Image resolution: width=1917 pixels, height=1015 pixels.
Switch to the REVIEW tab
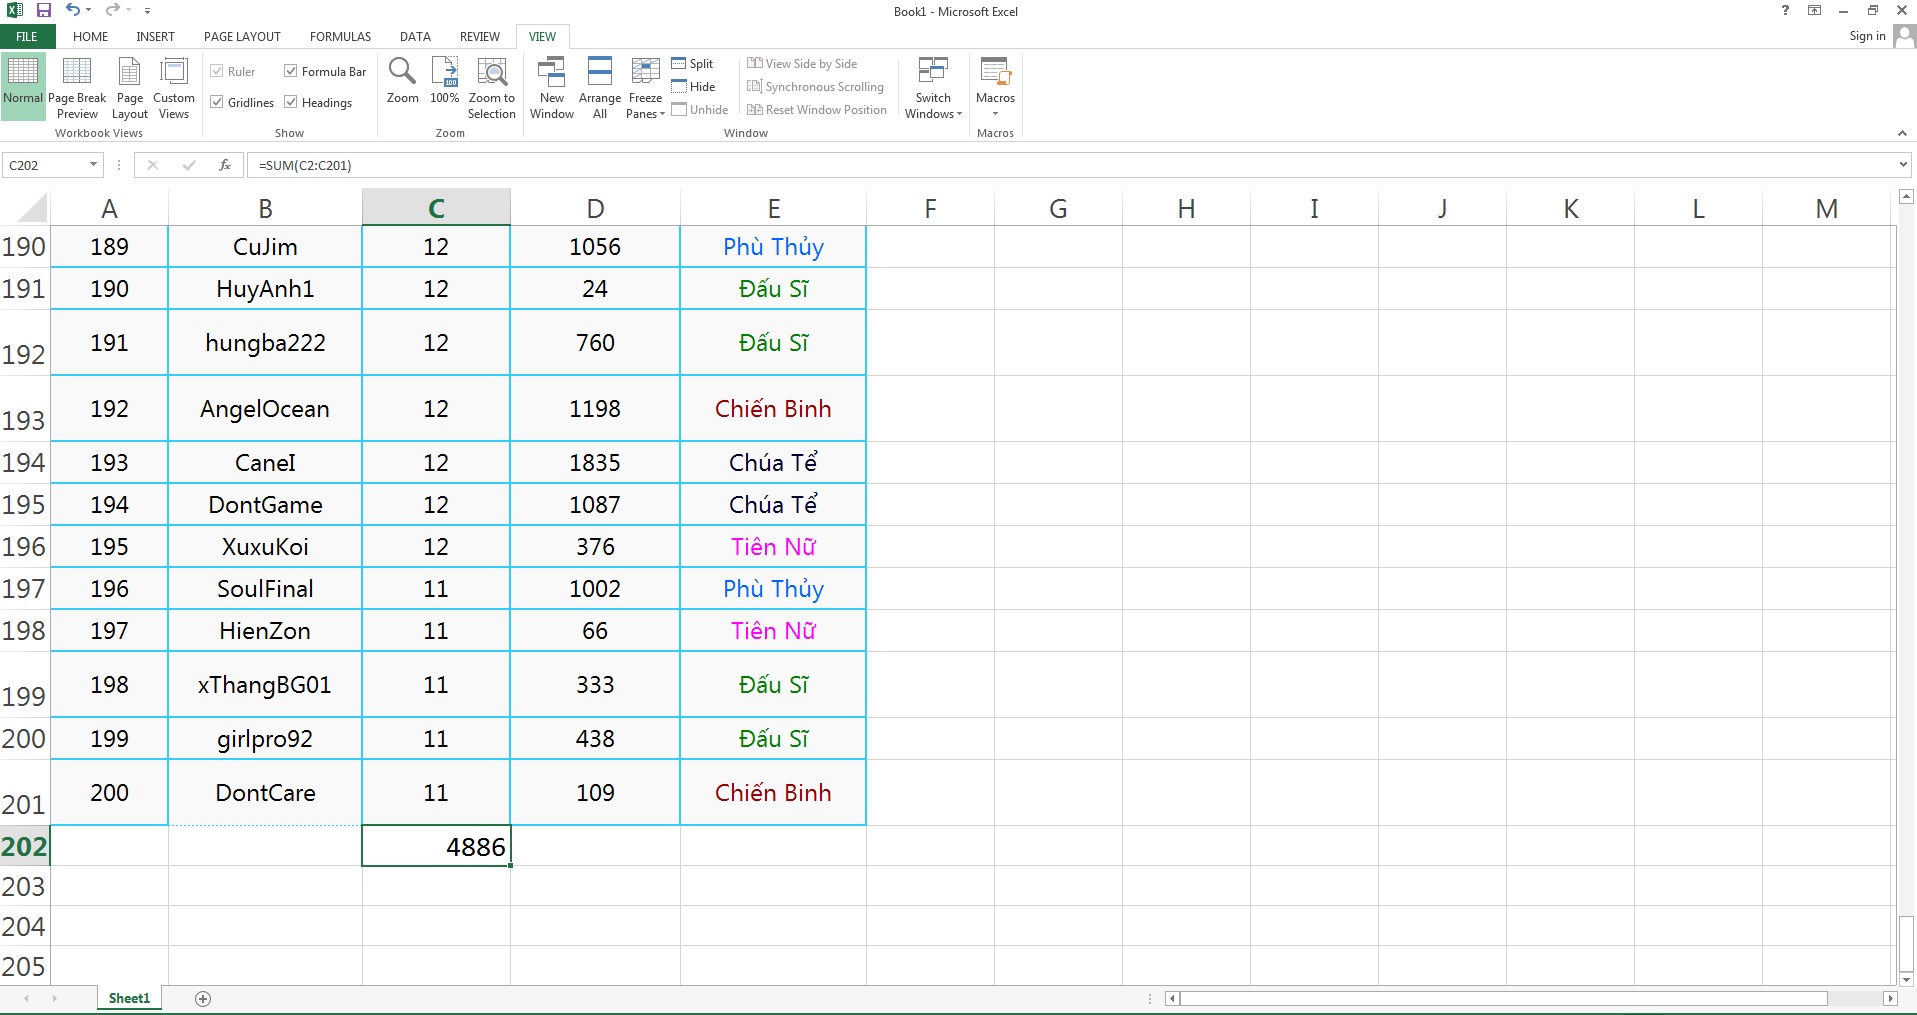480,37
